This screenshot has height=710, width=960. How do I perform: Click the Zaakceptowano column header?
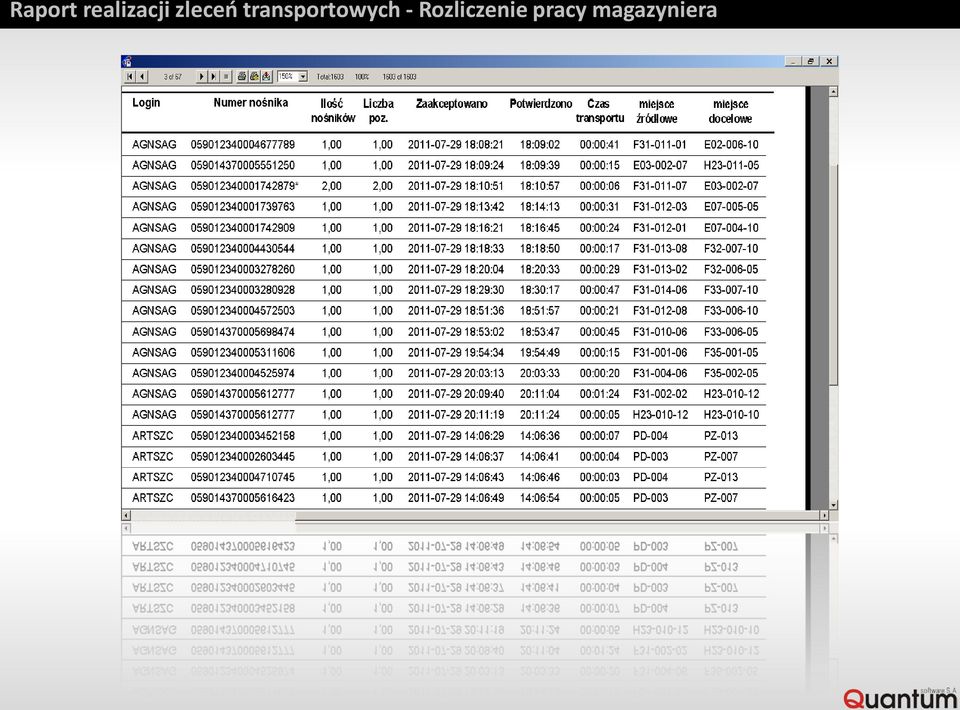(452, 103)
